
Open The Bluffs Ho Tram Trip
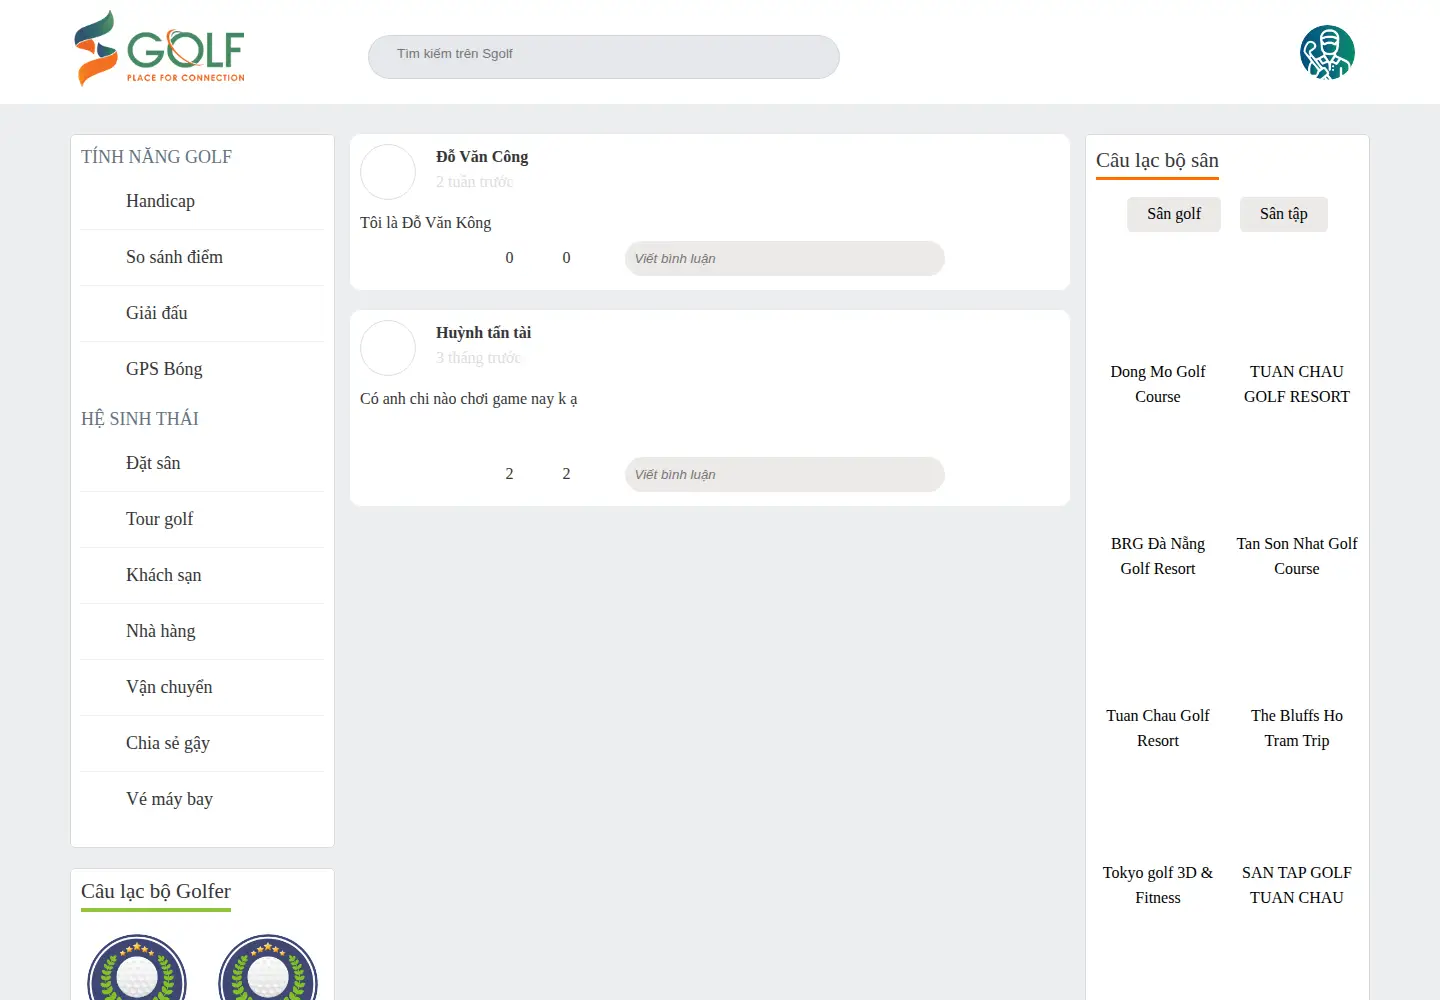tap(1297, 728)
